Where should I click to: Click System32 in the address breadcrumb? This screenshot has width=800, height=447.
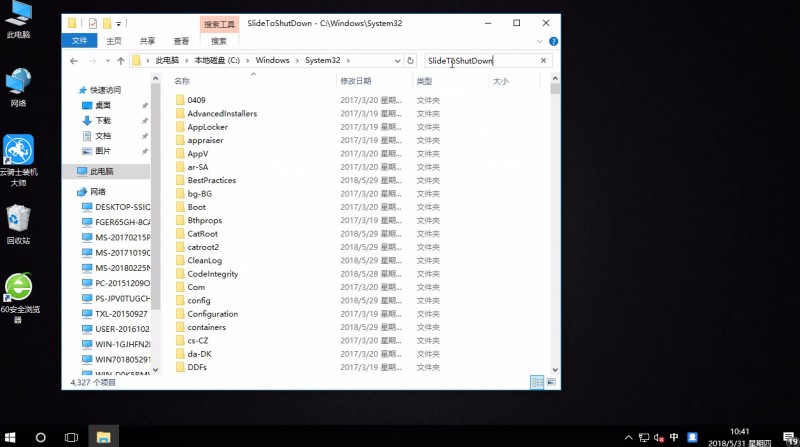(322, 60)
